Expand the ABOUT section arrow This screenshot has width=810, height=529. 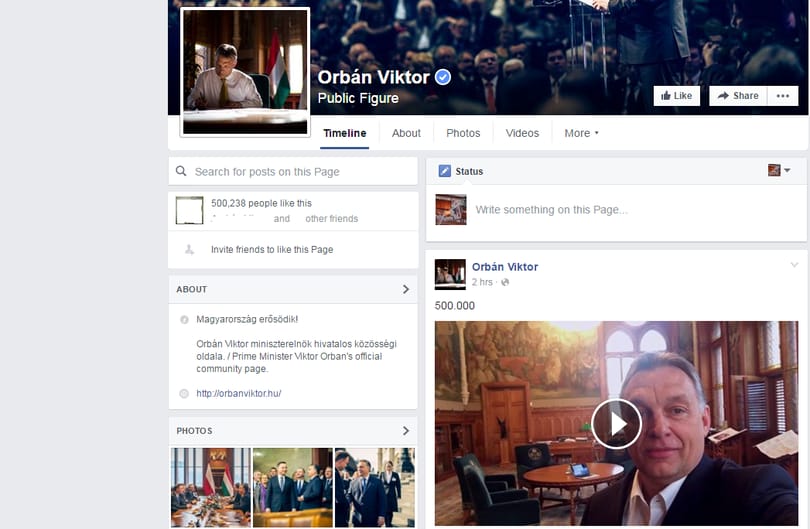(x=406, y=289)
